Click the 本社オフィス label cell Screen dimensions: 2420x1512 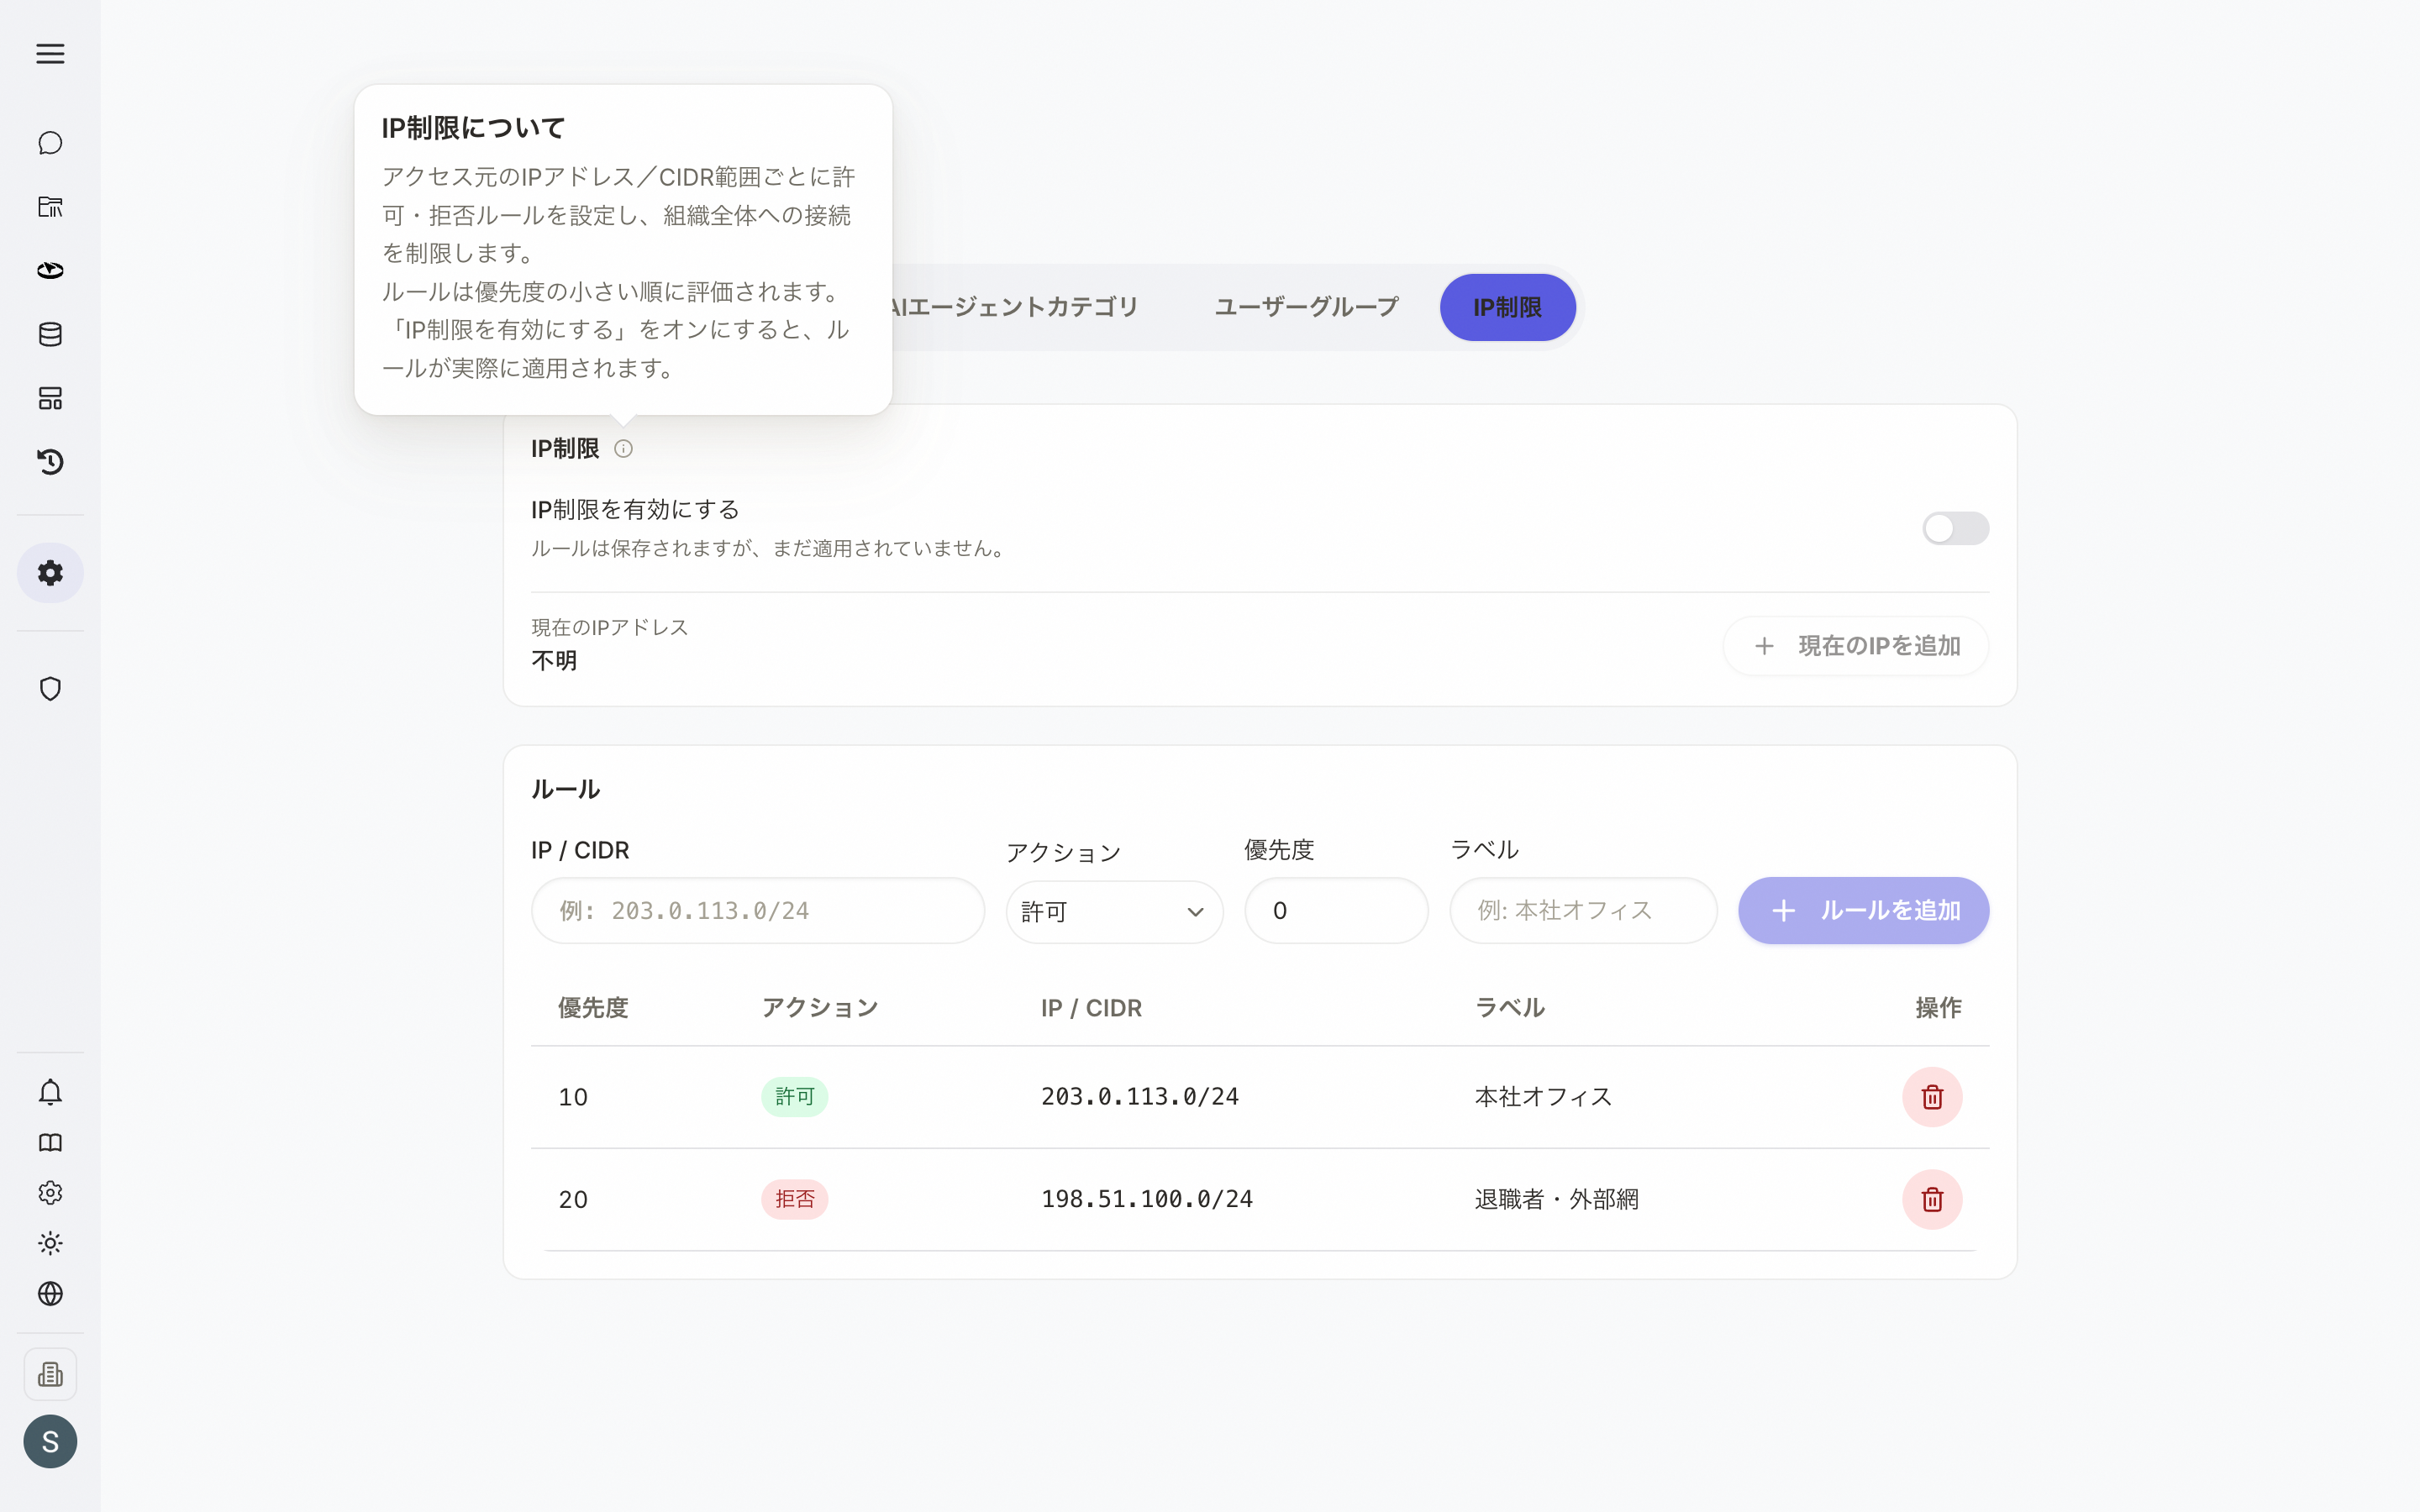click(x=1543, y=1097)
